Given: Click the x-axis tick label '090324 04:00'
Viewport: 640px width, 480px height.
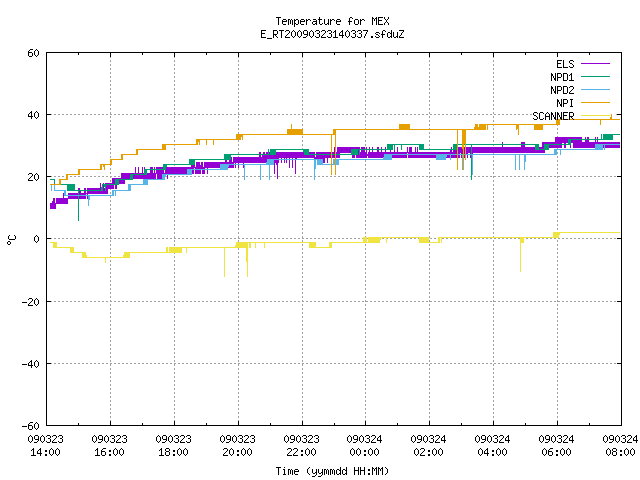Looking at the screenshot, I should 493,446.
